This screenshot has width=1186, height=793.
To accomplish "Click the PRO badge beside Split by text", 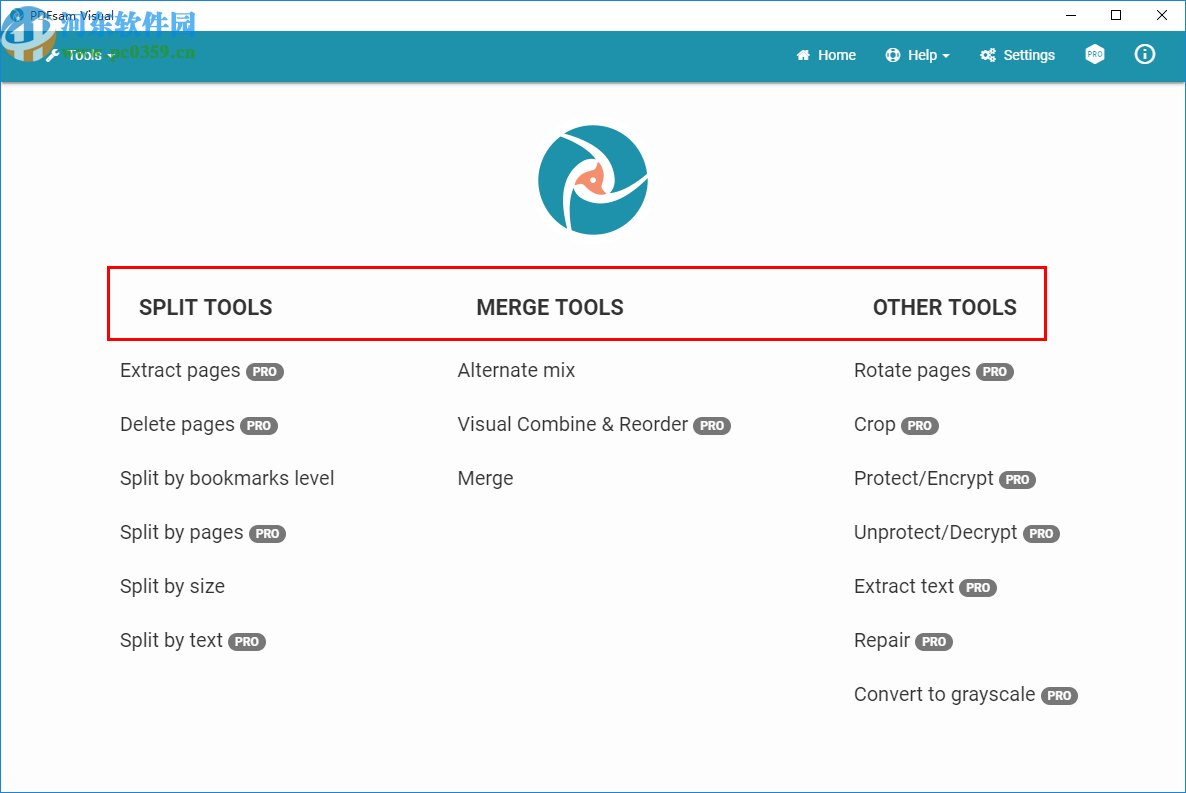I will (x=247, y=642).
